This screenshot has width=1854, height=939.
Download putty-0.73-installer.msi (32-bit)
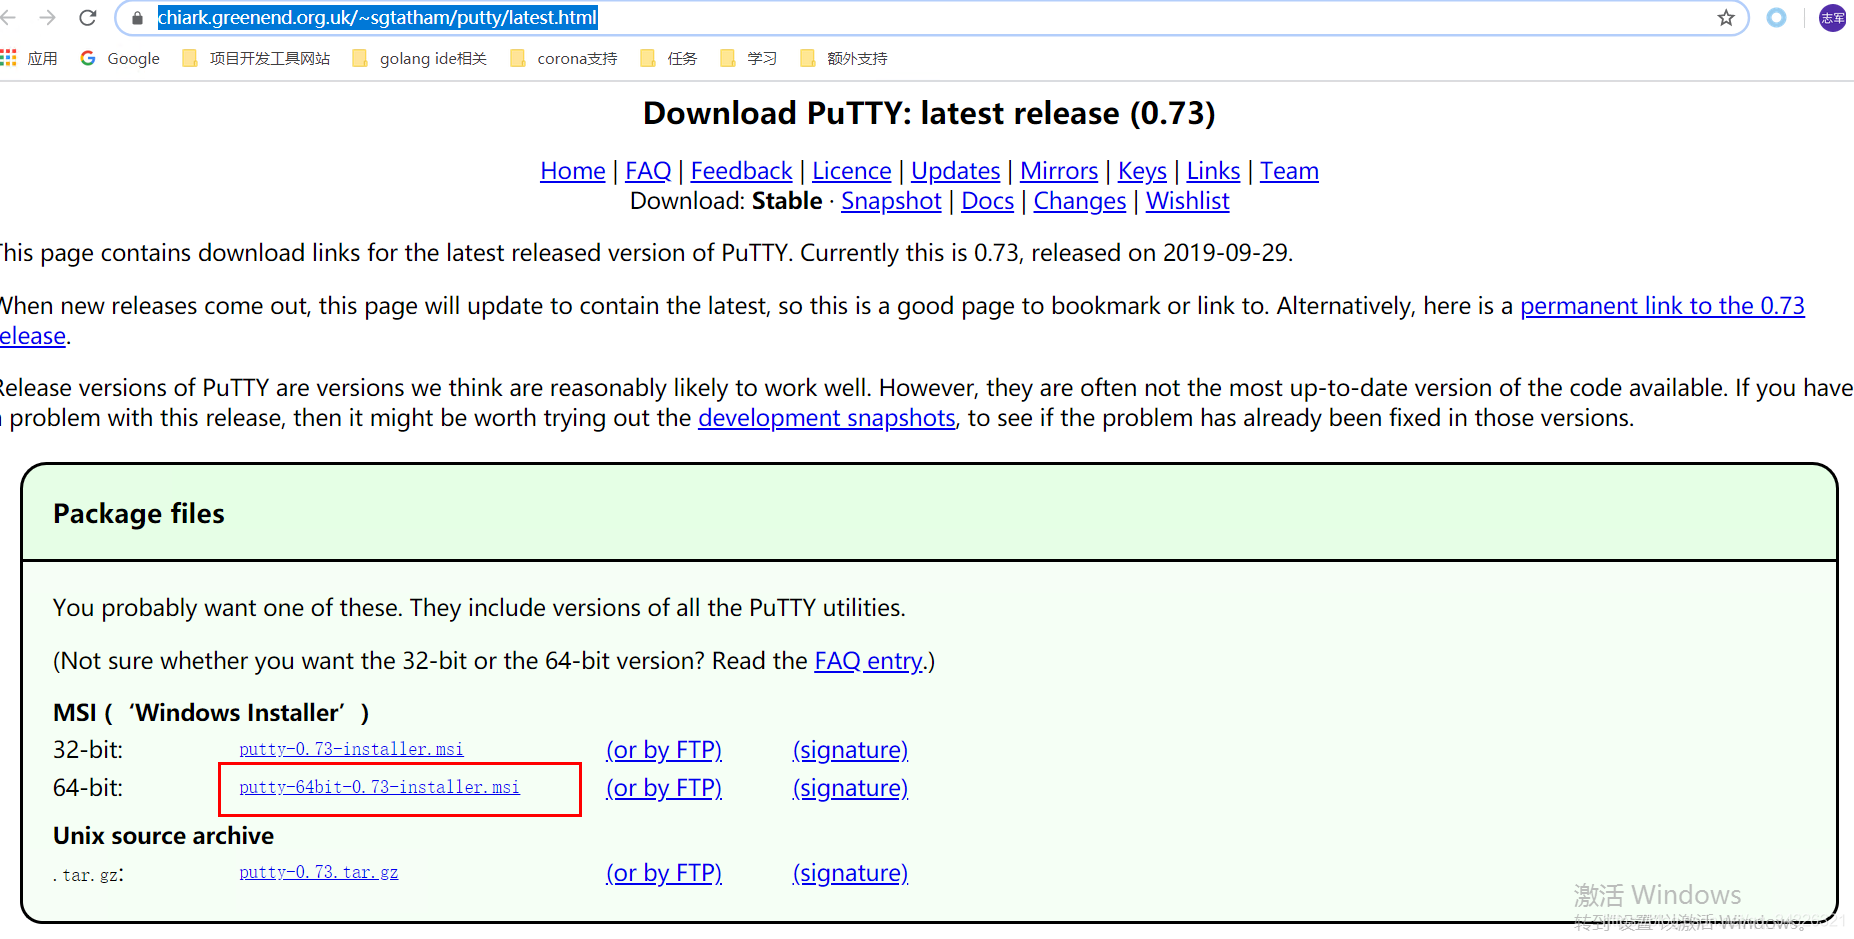click(x=351, y=749)
